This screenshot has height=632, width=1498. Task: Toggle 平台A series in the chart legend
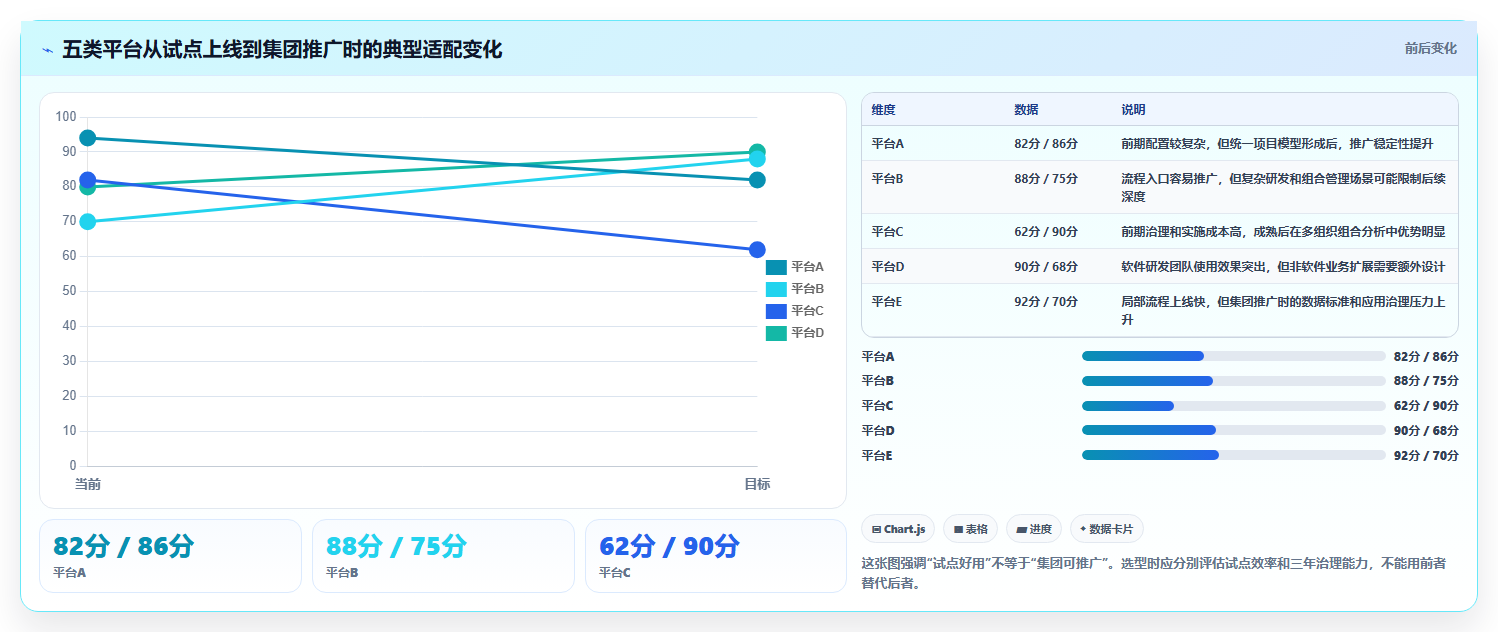(x=795, y=267)
